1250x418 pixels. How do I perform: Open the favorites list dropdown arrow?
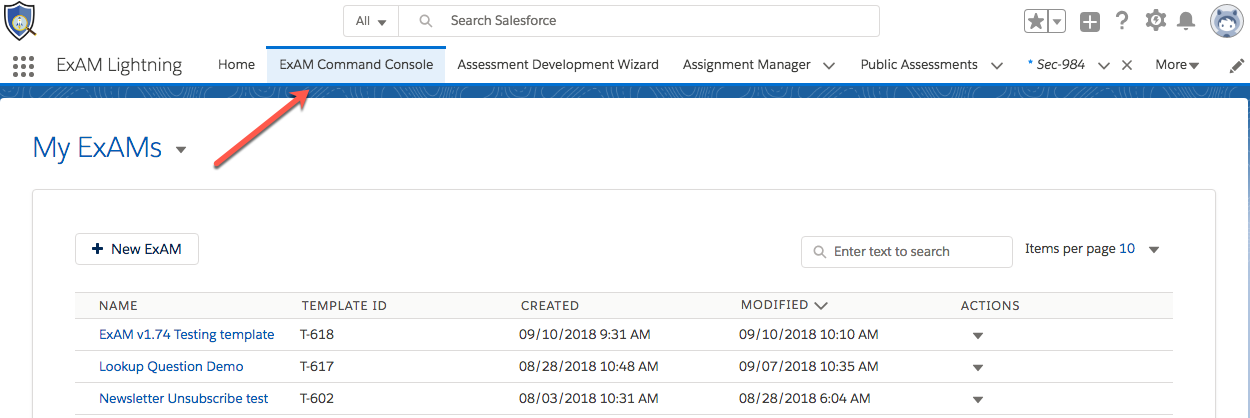pos(1057,21)
